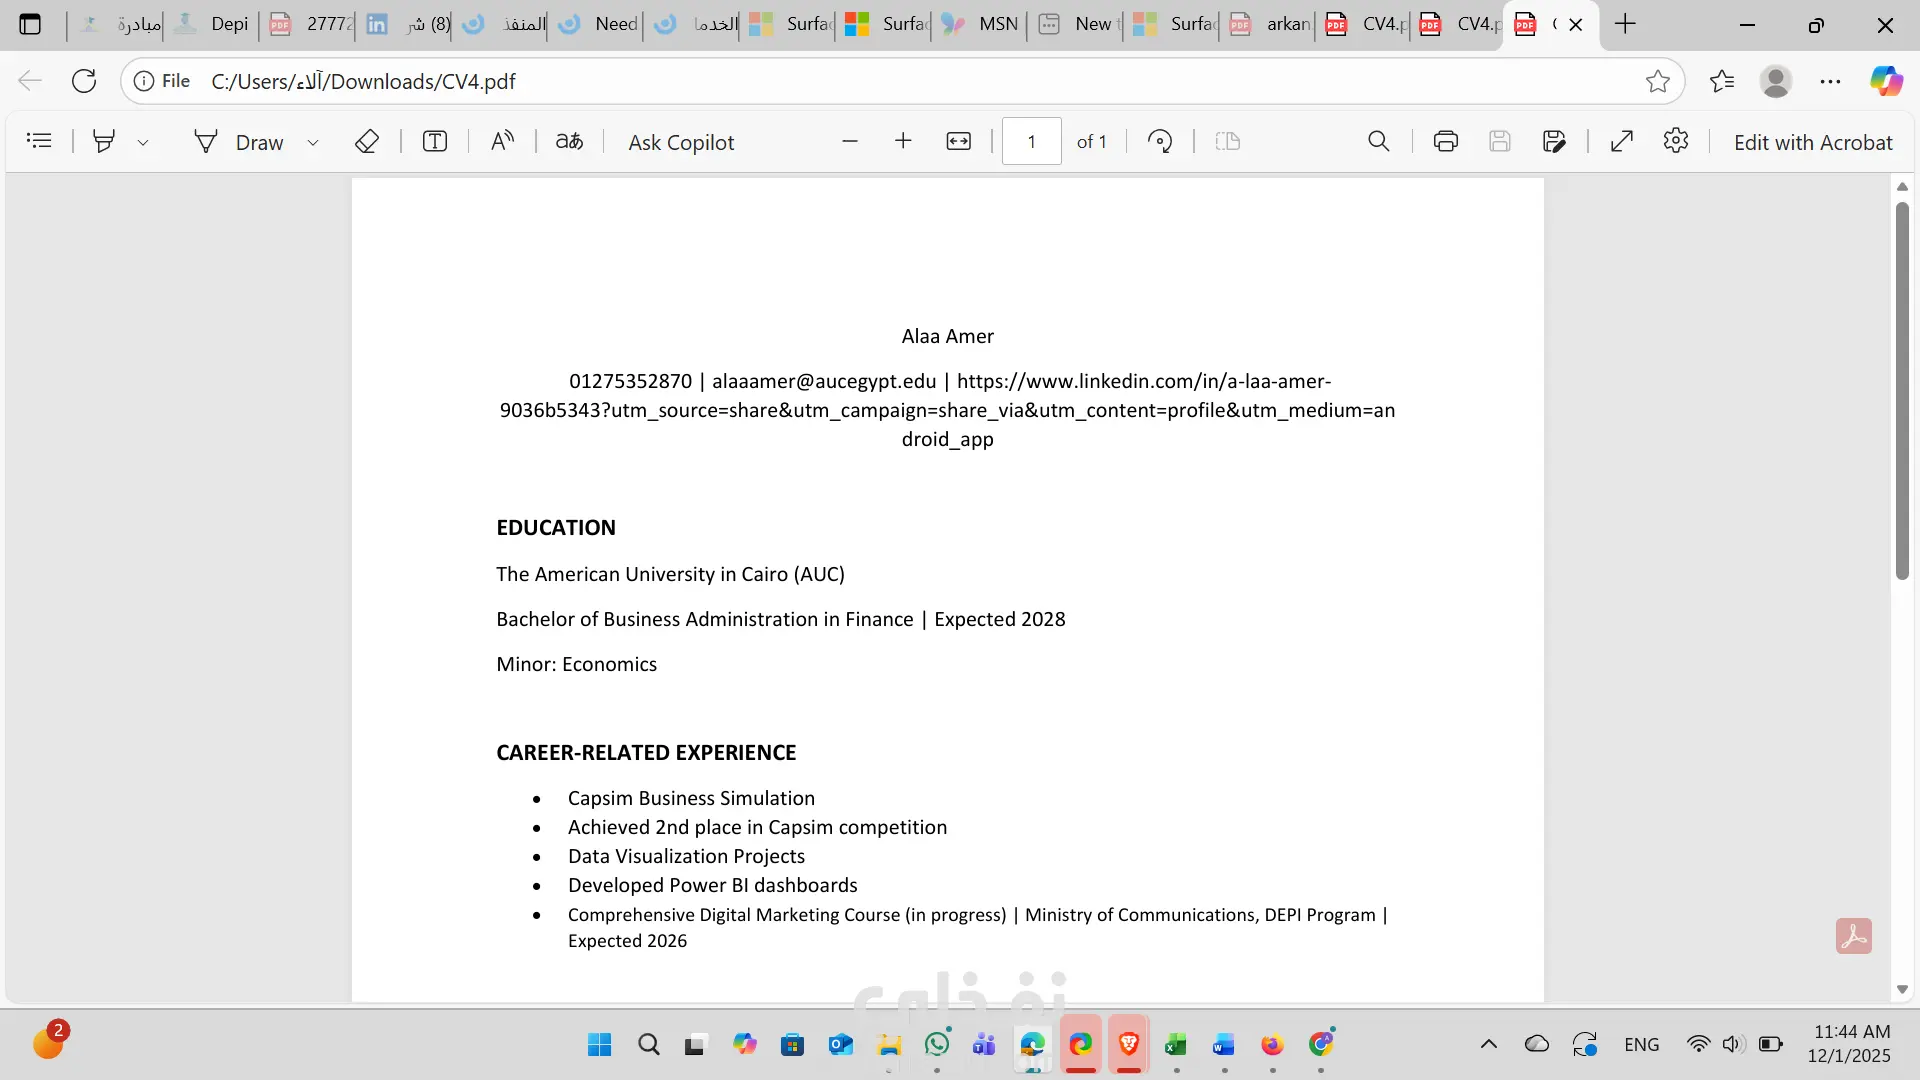This screenshot has height=1080, width=1920.
Task: Toggle the Add text tool
Action: (435, 141)
